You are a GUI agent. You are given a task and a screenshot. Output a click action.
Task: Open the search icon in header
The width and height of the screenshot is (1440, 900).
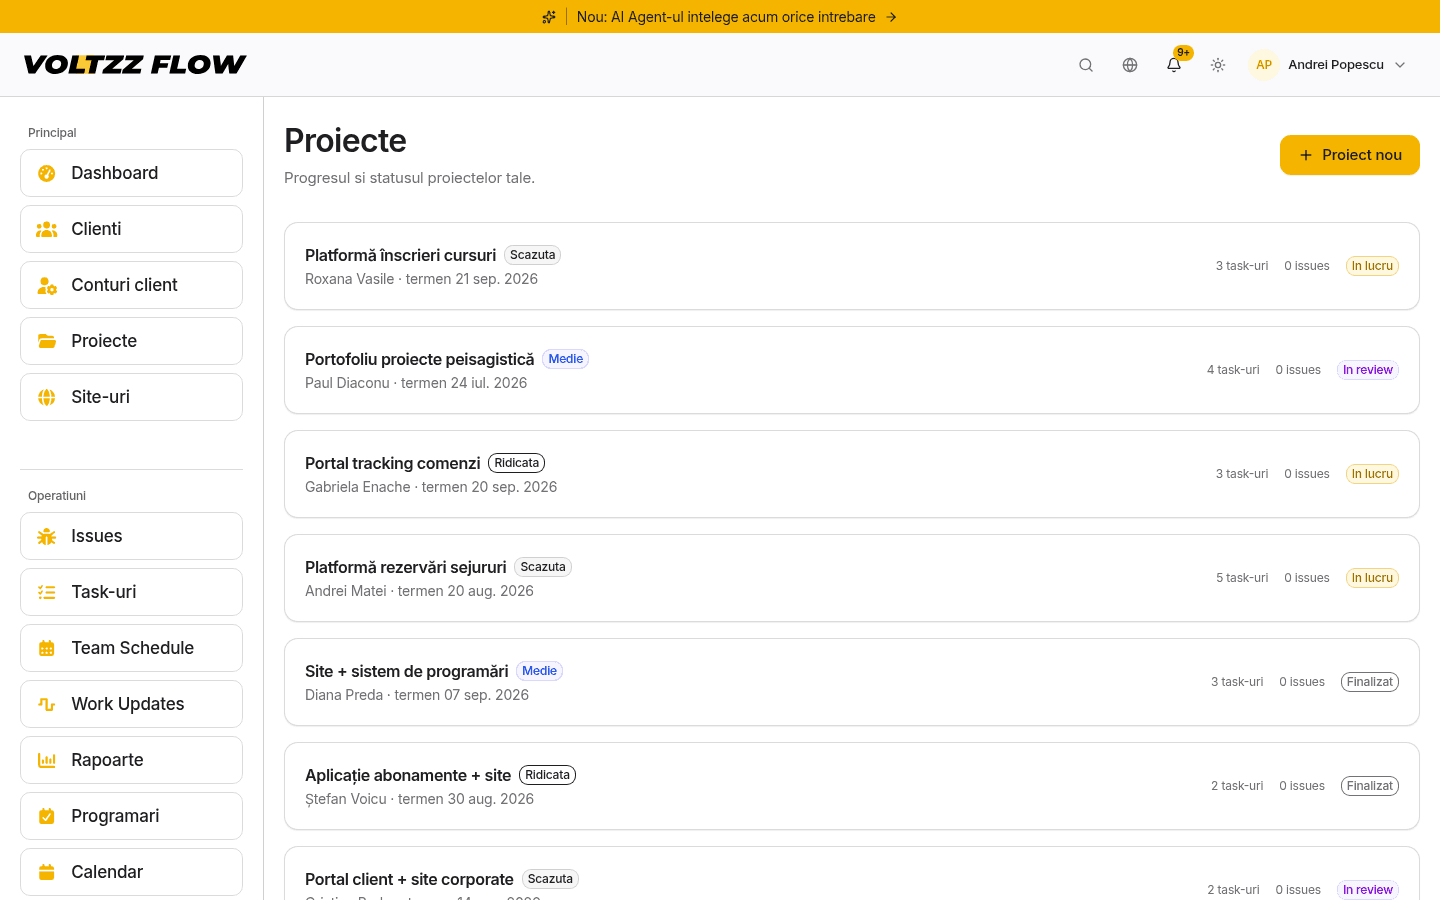(1086, 65)
